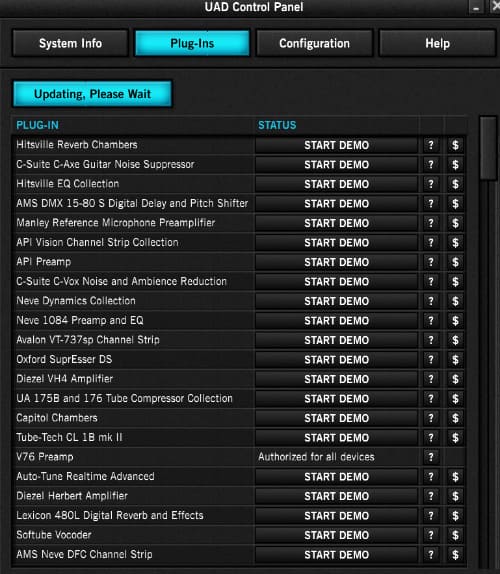Open help for Avalon VT-737sp Channel Strip
Image resolution: width=500 pixels, height=574 pixels.
(x=431, y=340)
